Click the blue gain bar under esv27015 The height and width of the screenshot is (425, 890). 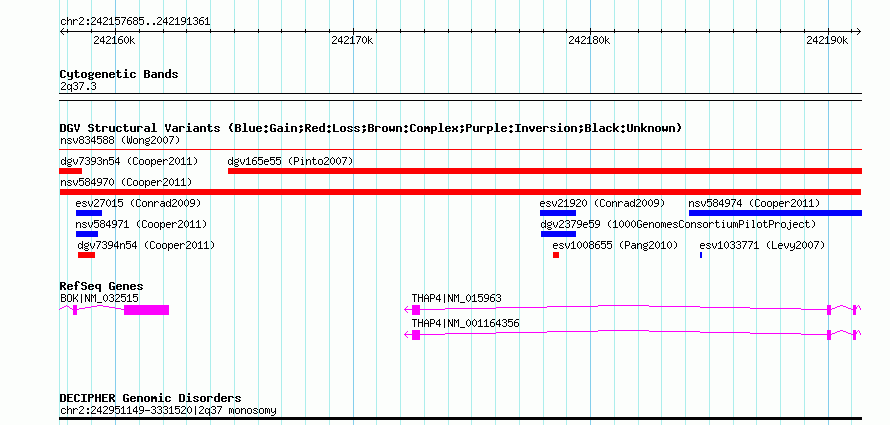pos(89,213)
